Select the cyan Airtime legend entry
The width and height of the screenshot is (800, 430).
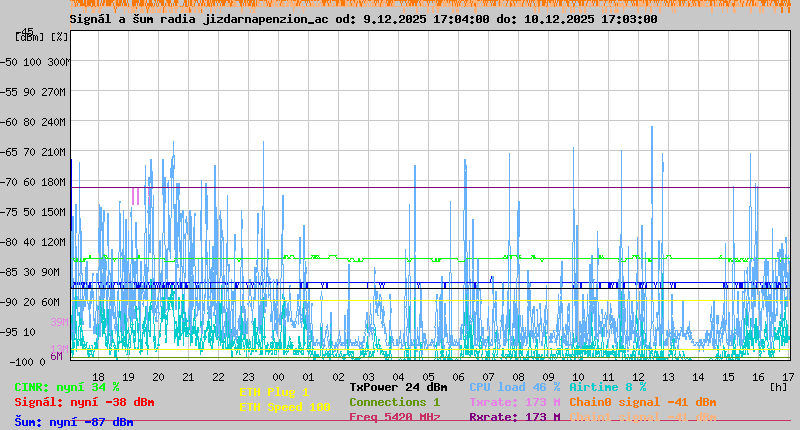pos(607,387)
